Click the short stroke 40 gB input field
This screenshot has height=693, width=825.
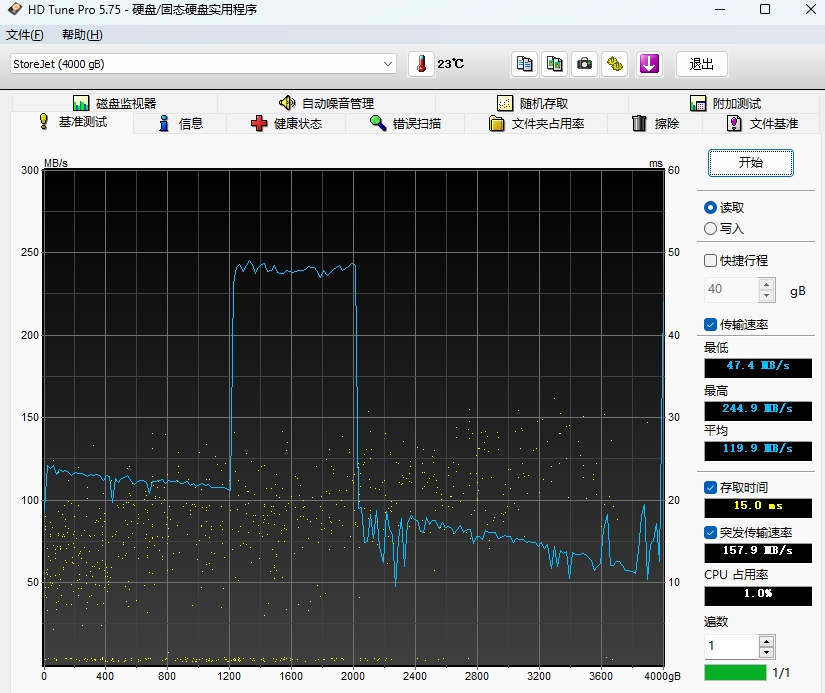[731, 289]
